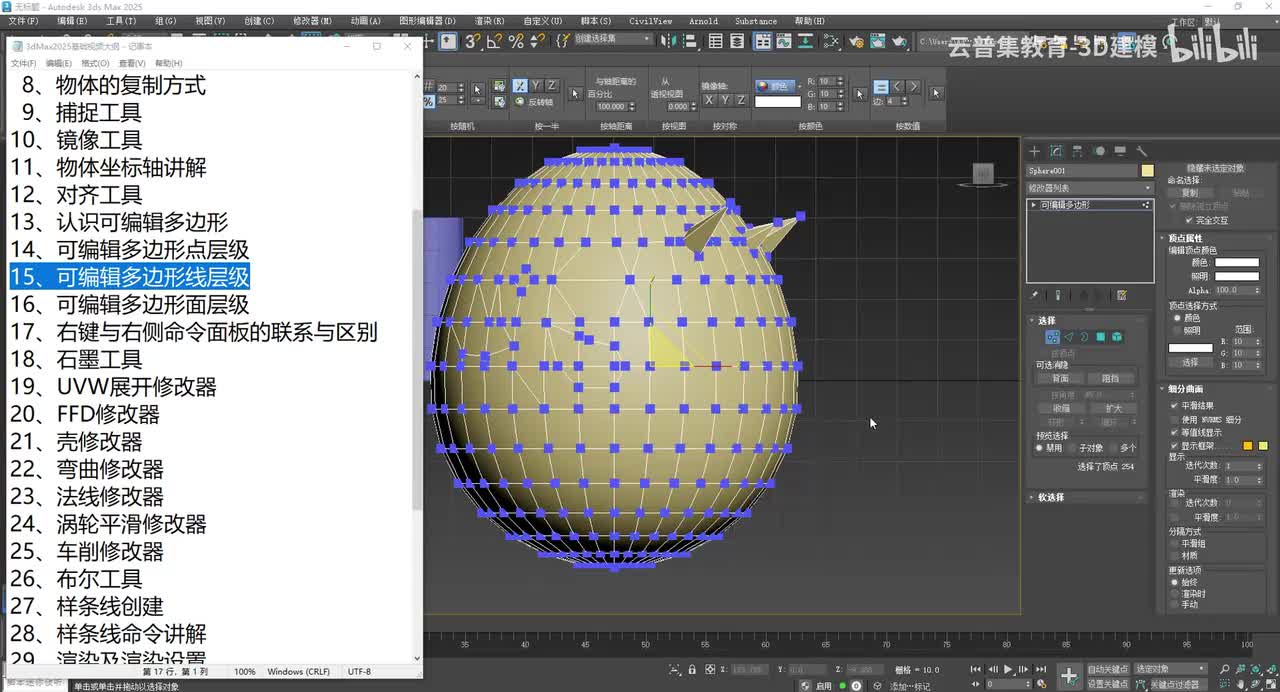The height and width of the screenshot is (692, 1280).
Task: Click the 扩大 grow selection button
Action: [x=1112, y=408]
